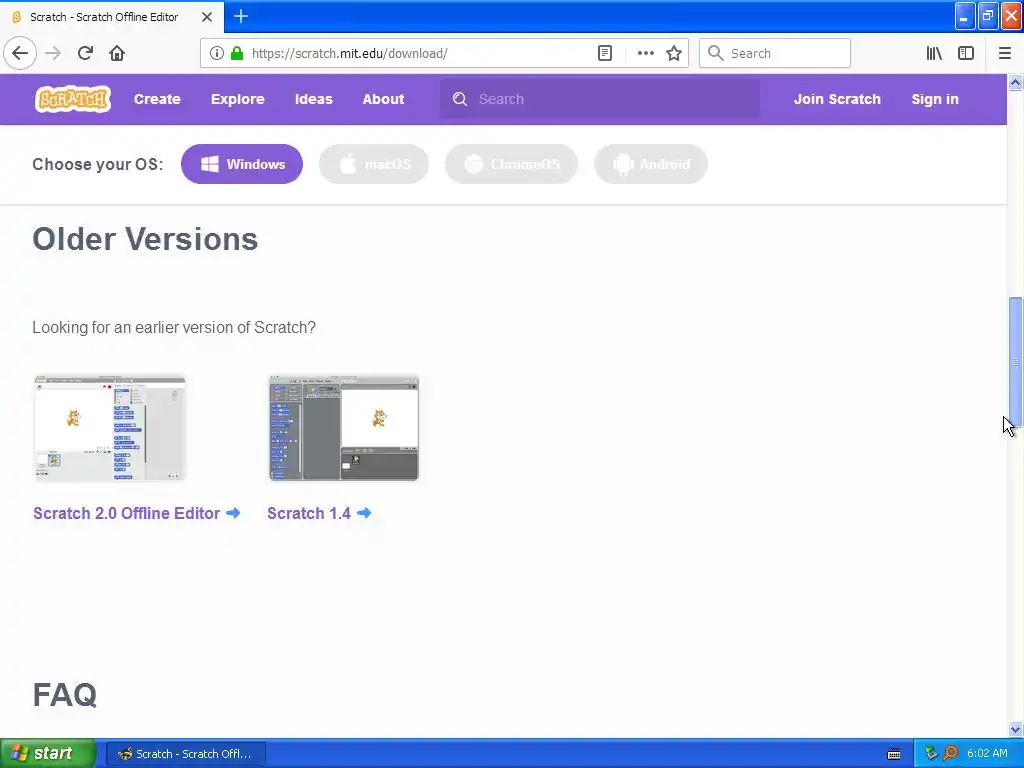Image resolution: width=1024 pixels, height=768 pixels.
Task: Focus the Scratch site search field
Action: point(600,99)
